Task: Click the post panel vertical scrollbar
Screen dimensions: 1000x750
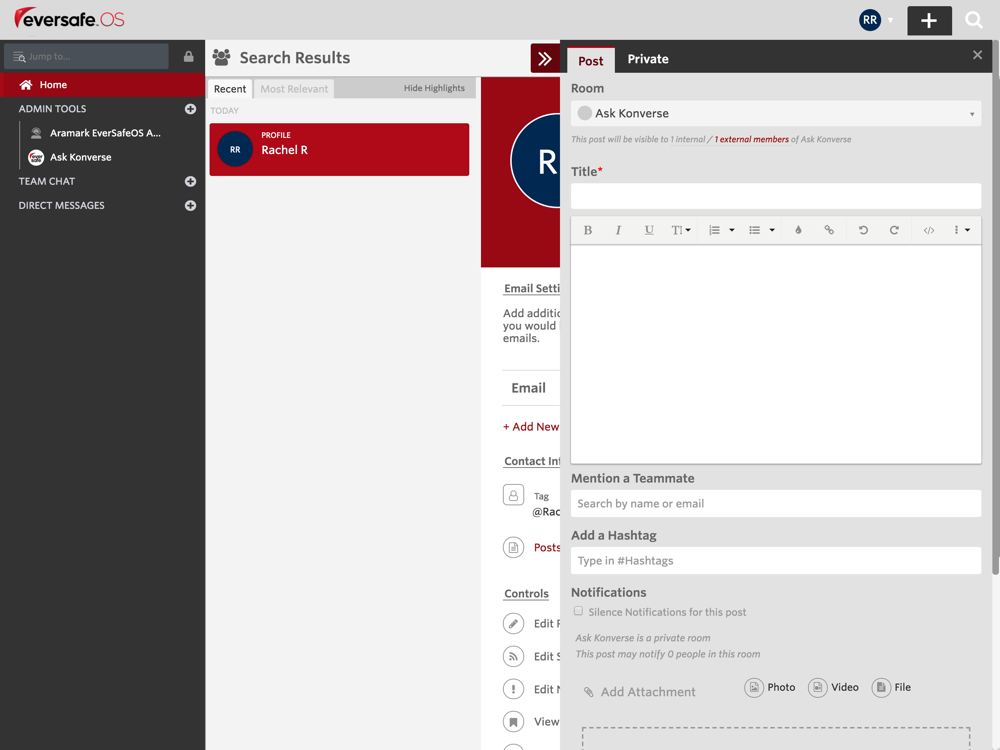Action: [x=996, y=306]
